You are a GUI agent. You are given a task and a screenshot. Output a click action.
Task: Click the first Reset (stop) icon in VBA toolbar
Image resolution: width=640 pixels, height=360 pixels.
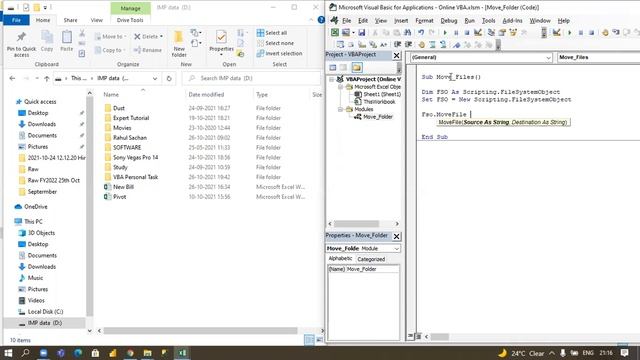point(467,33)
